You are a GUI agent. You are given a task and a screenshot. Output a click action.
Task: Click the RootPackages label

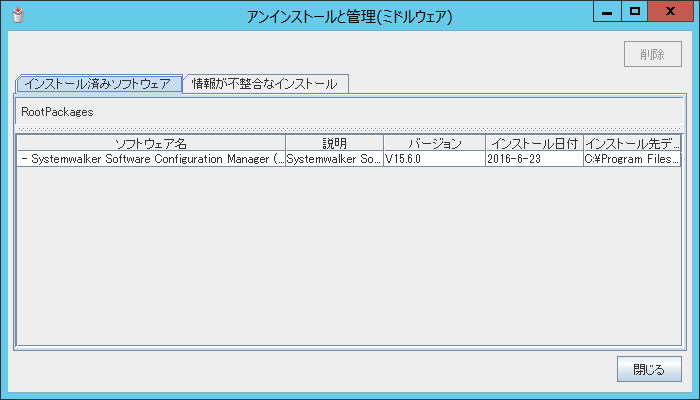coord(57,112)
